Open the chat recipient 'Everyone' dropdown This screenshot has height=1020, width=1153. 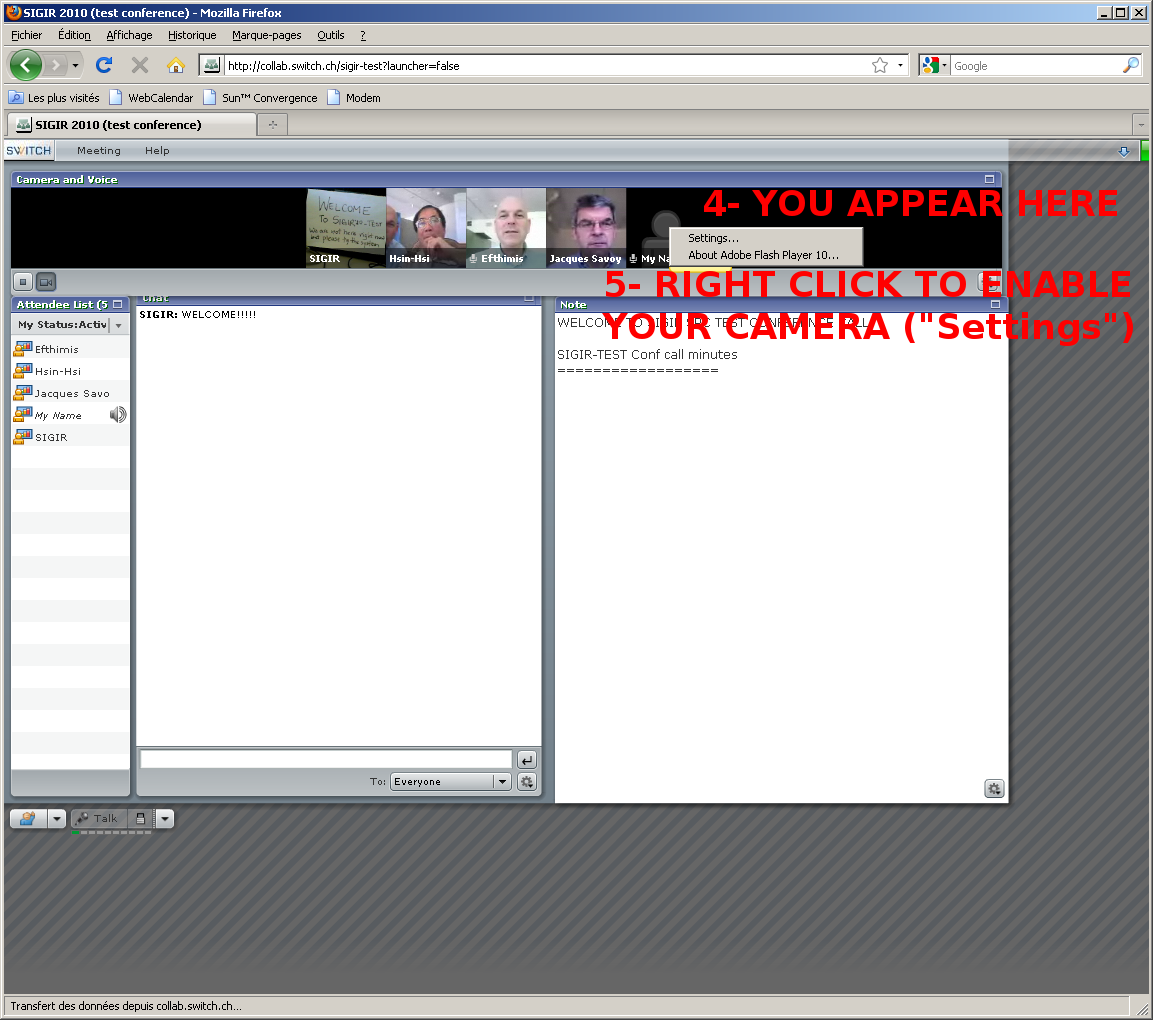tap(503, 782)
